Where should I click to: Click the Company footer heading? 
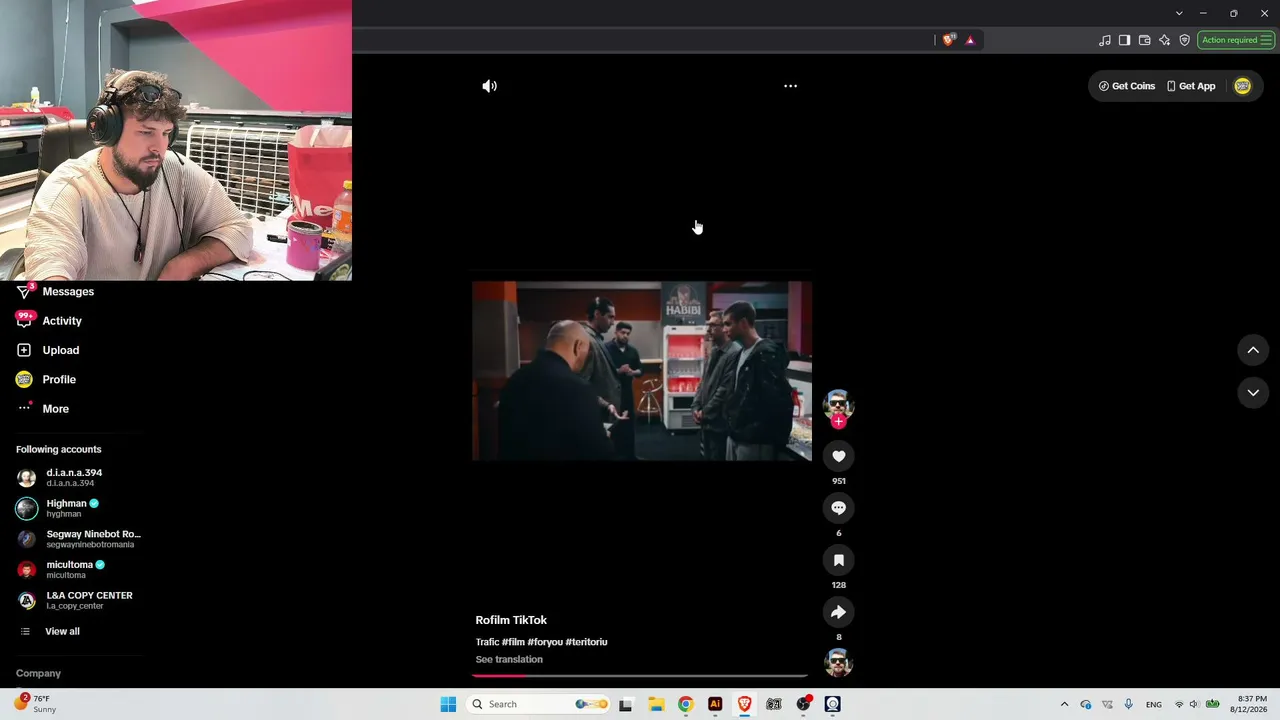[38, 674]
